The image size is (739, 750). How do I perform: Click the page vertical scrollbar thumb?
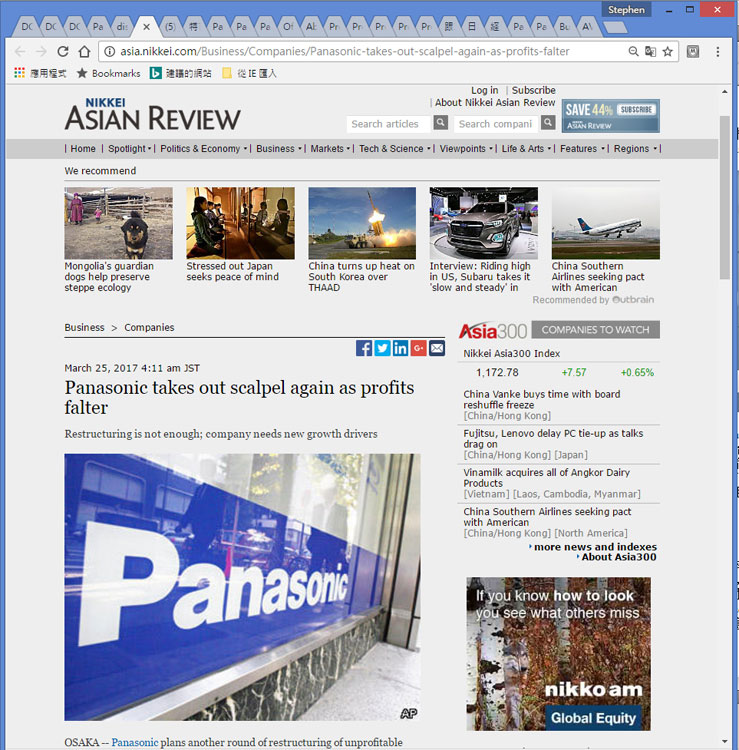click(x=725, y=197)
